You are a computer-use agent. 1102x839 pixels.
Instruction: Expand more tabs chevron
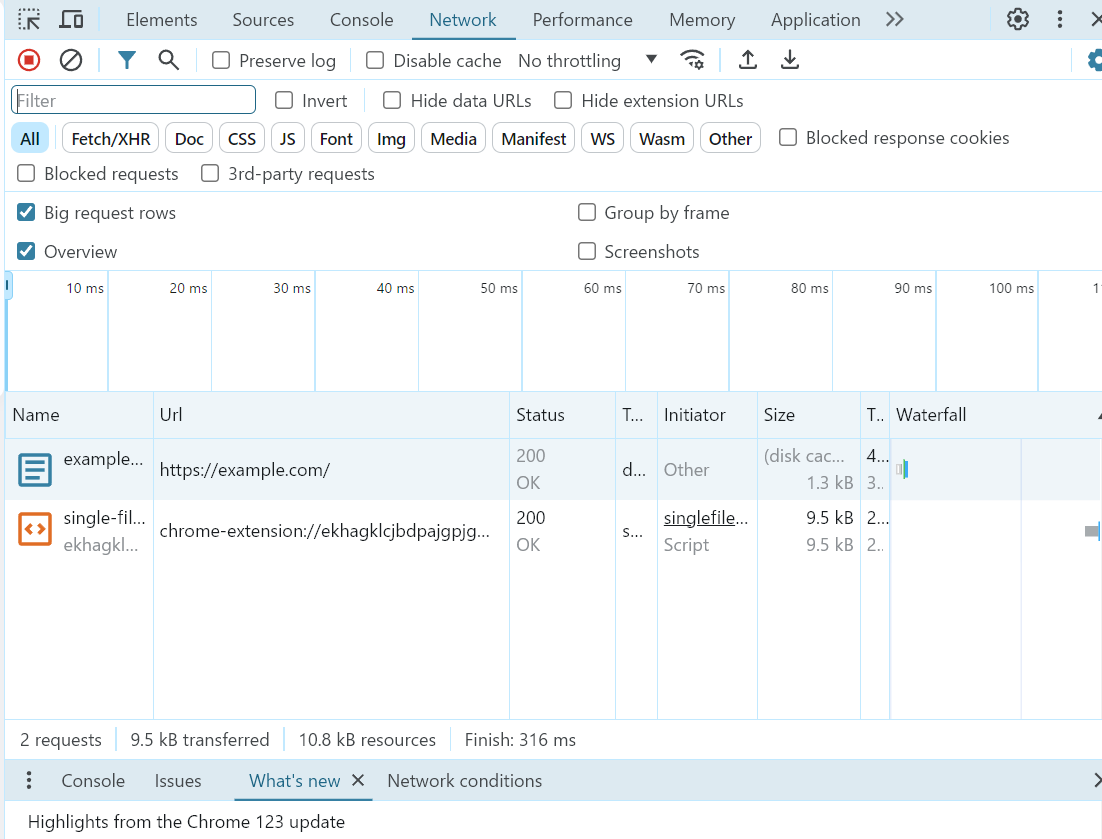tap(894, 19)
